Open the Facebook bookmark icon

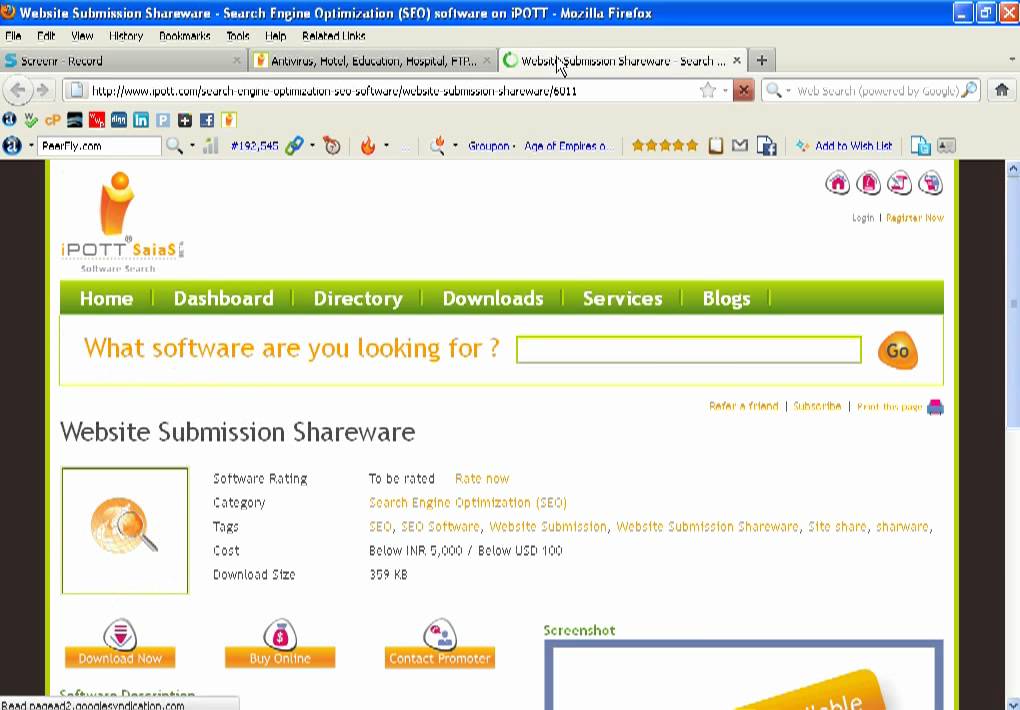coord(207,120)
